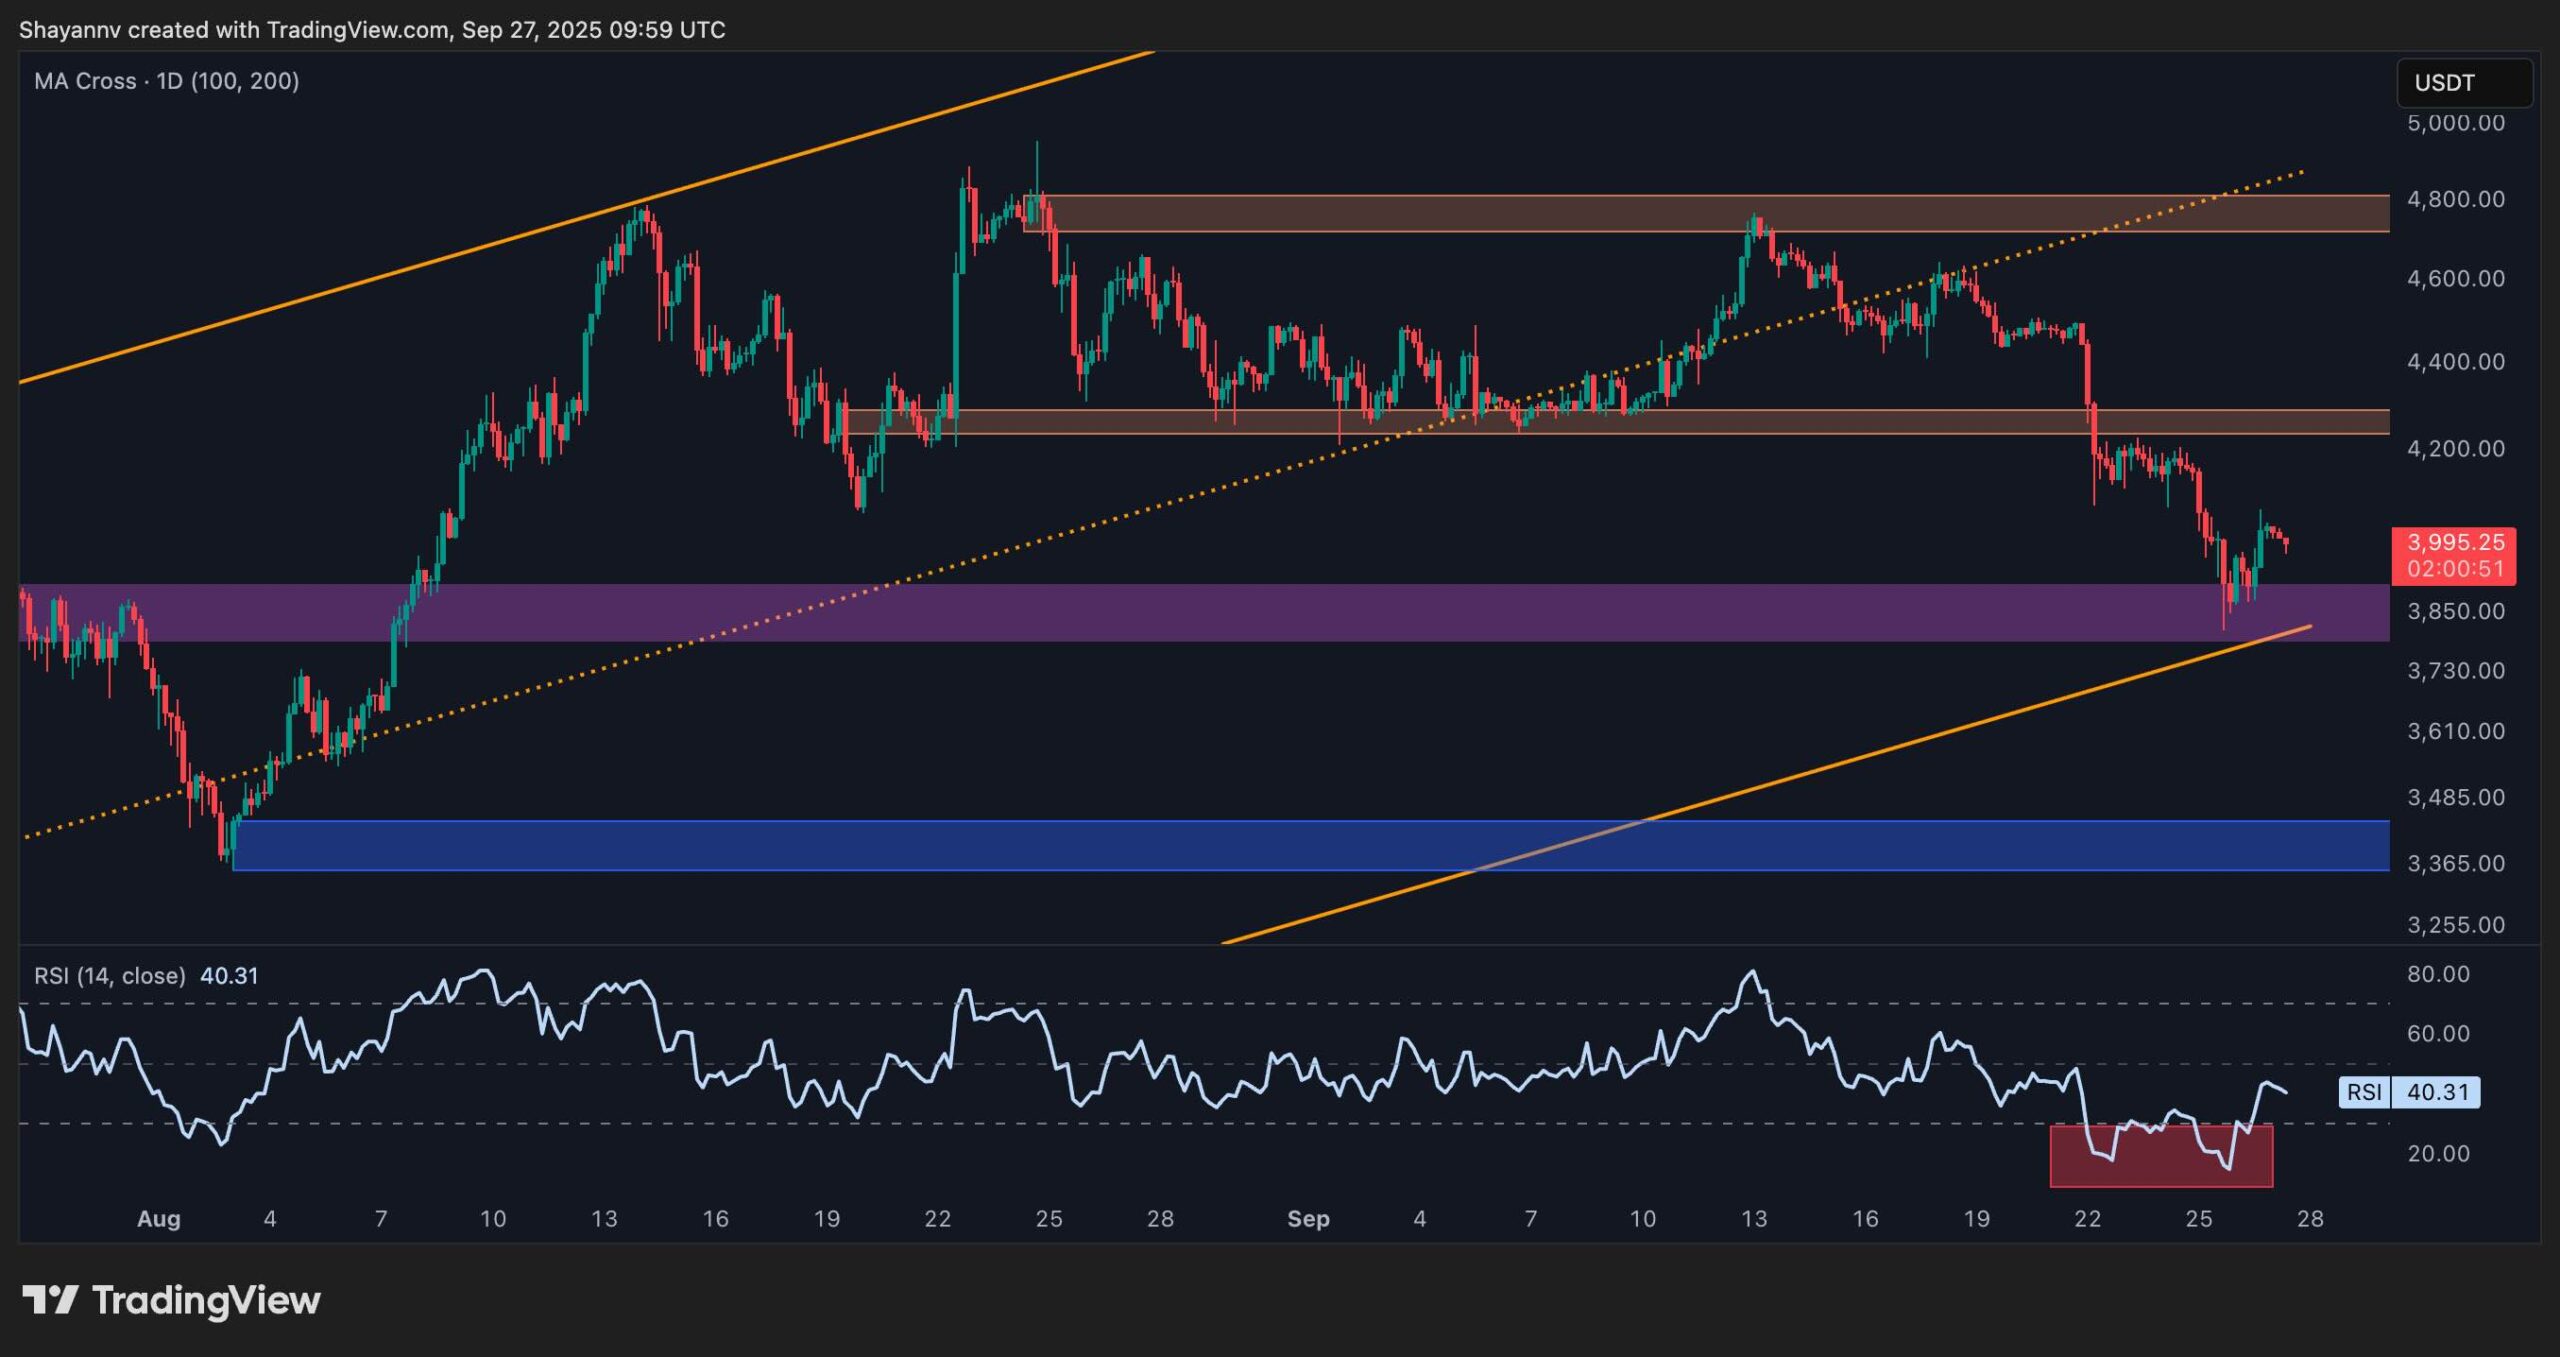Click the TradingView wordmark text
The height and width of the screenshot is (1357, 2560).
tap(206, 1300)
